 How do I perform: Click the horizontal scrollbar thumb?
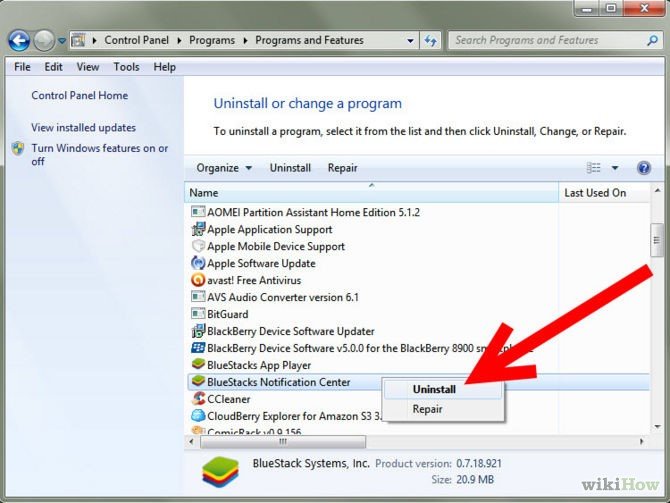click(x=283, y=441)
